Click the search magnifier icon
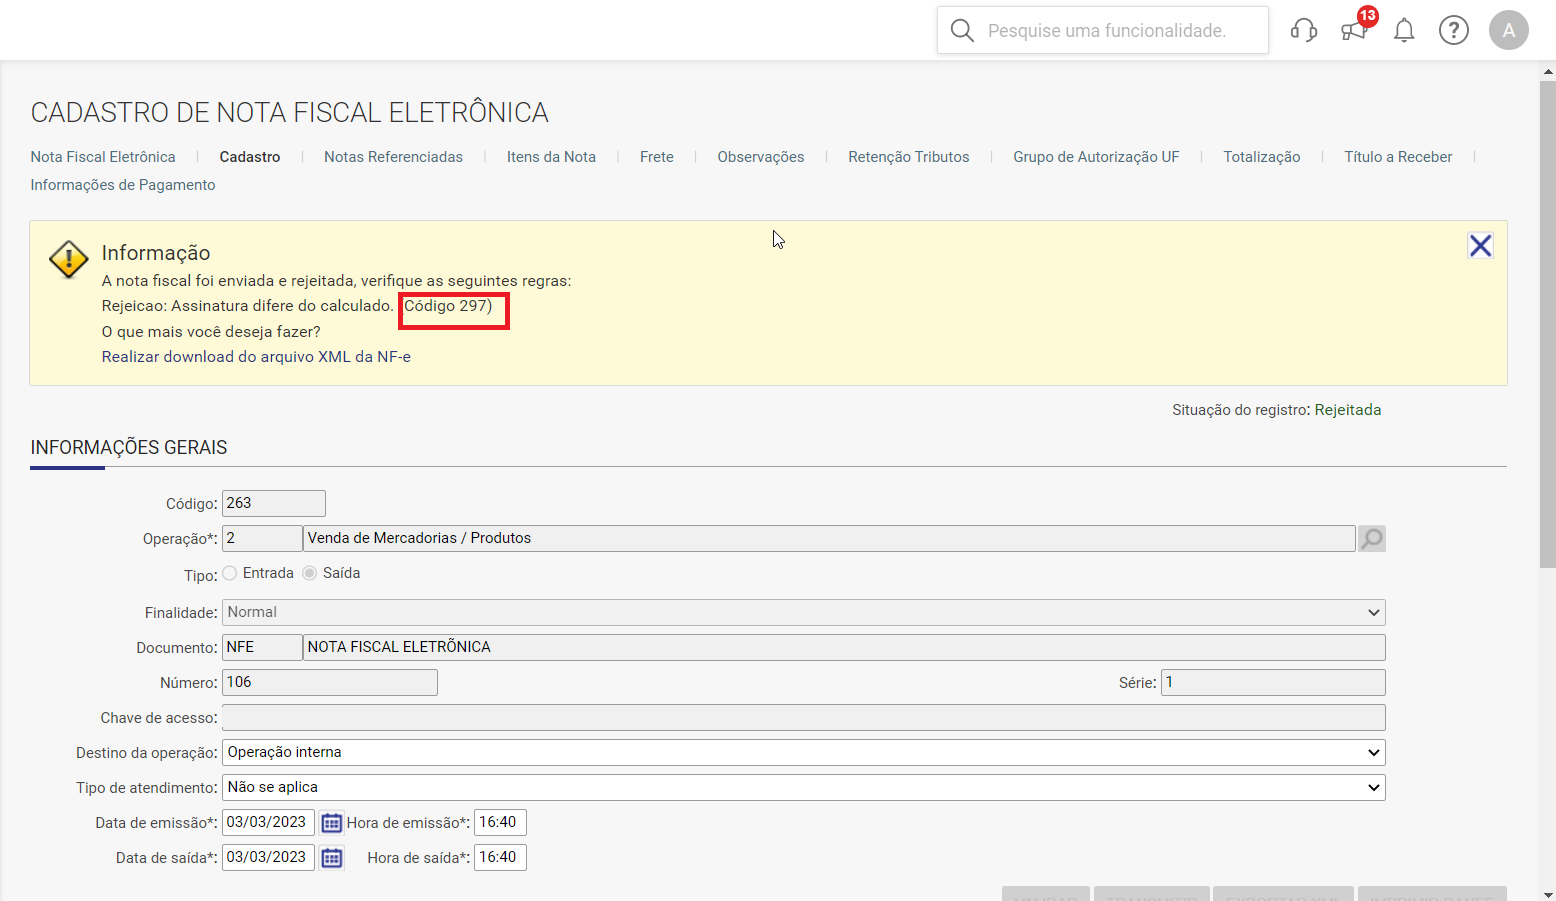The image size is (1556, 901). [962, 30]
